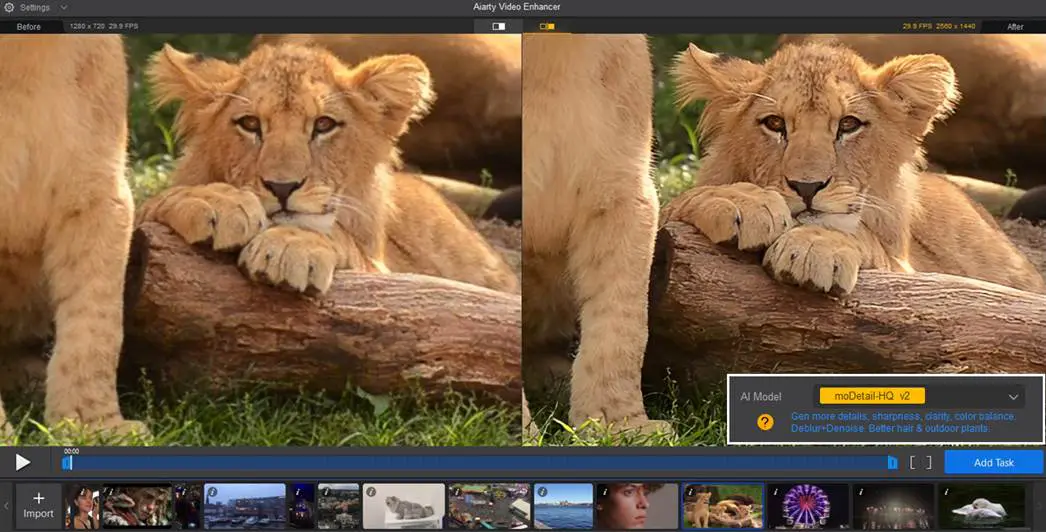Image resolution: width=1046 pixels, height=532 pixels.
Task: Click the Add Task button
Action: pos(993,463)
